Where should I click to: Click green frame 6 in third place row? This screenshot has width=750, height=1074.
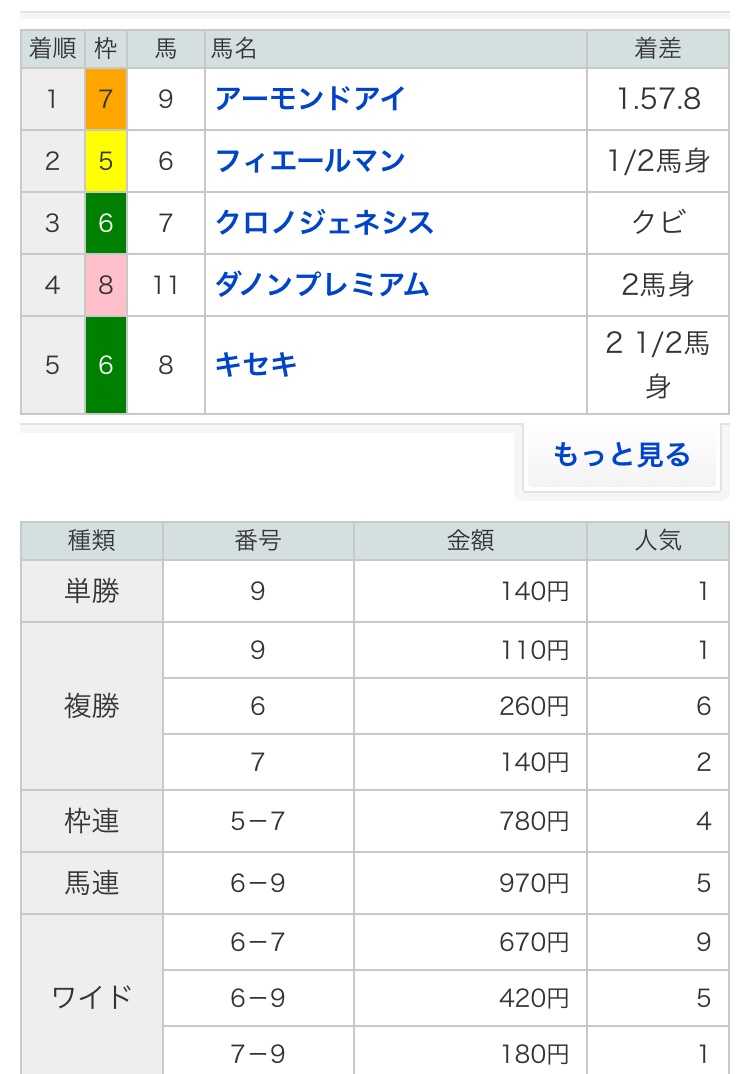tap(105, 223)
